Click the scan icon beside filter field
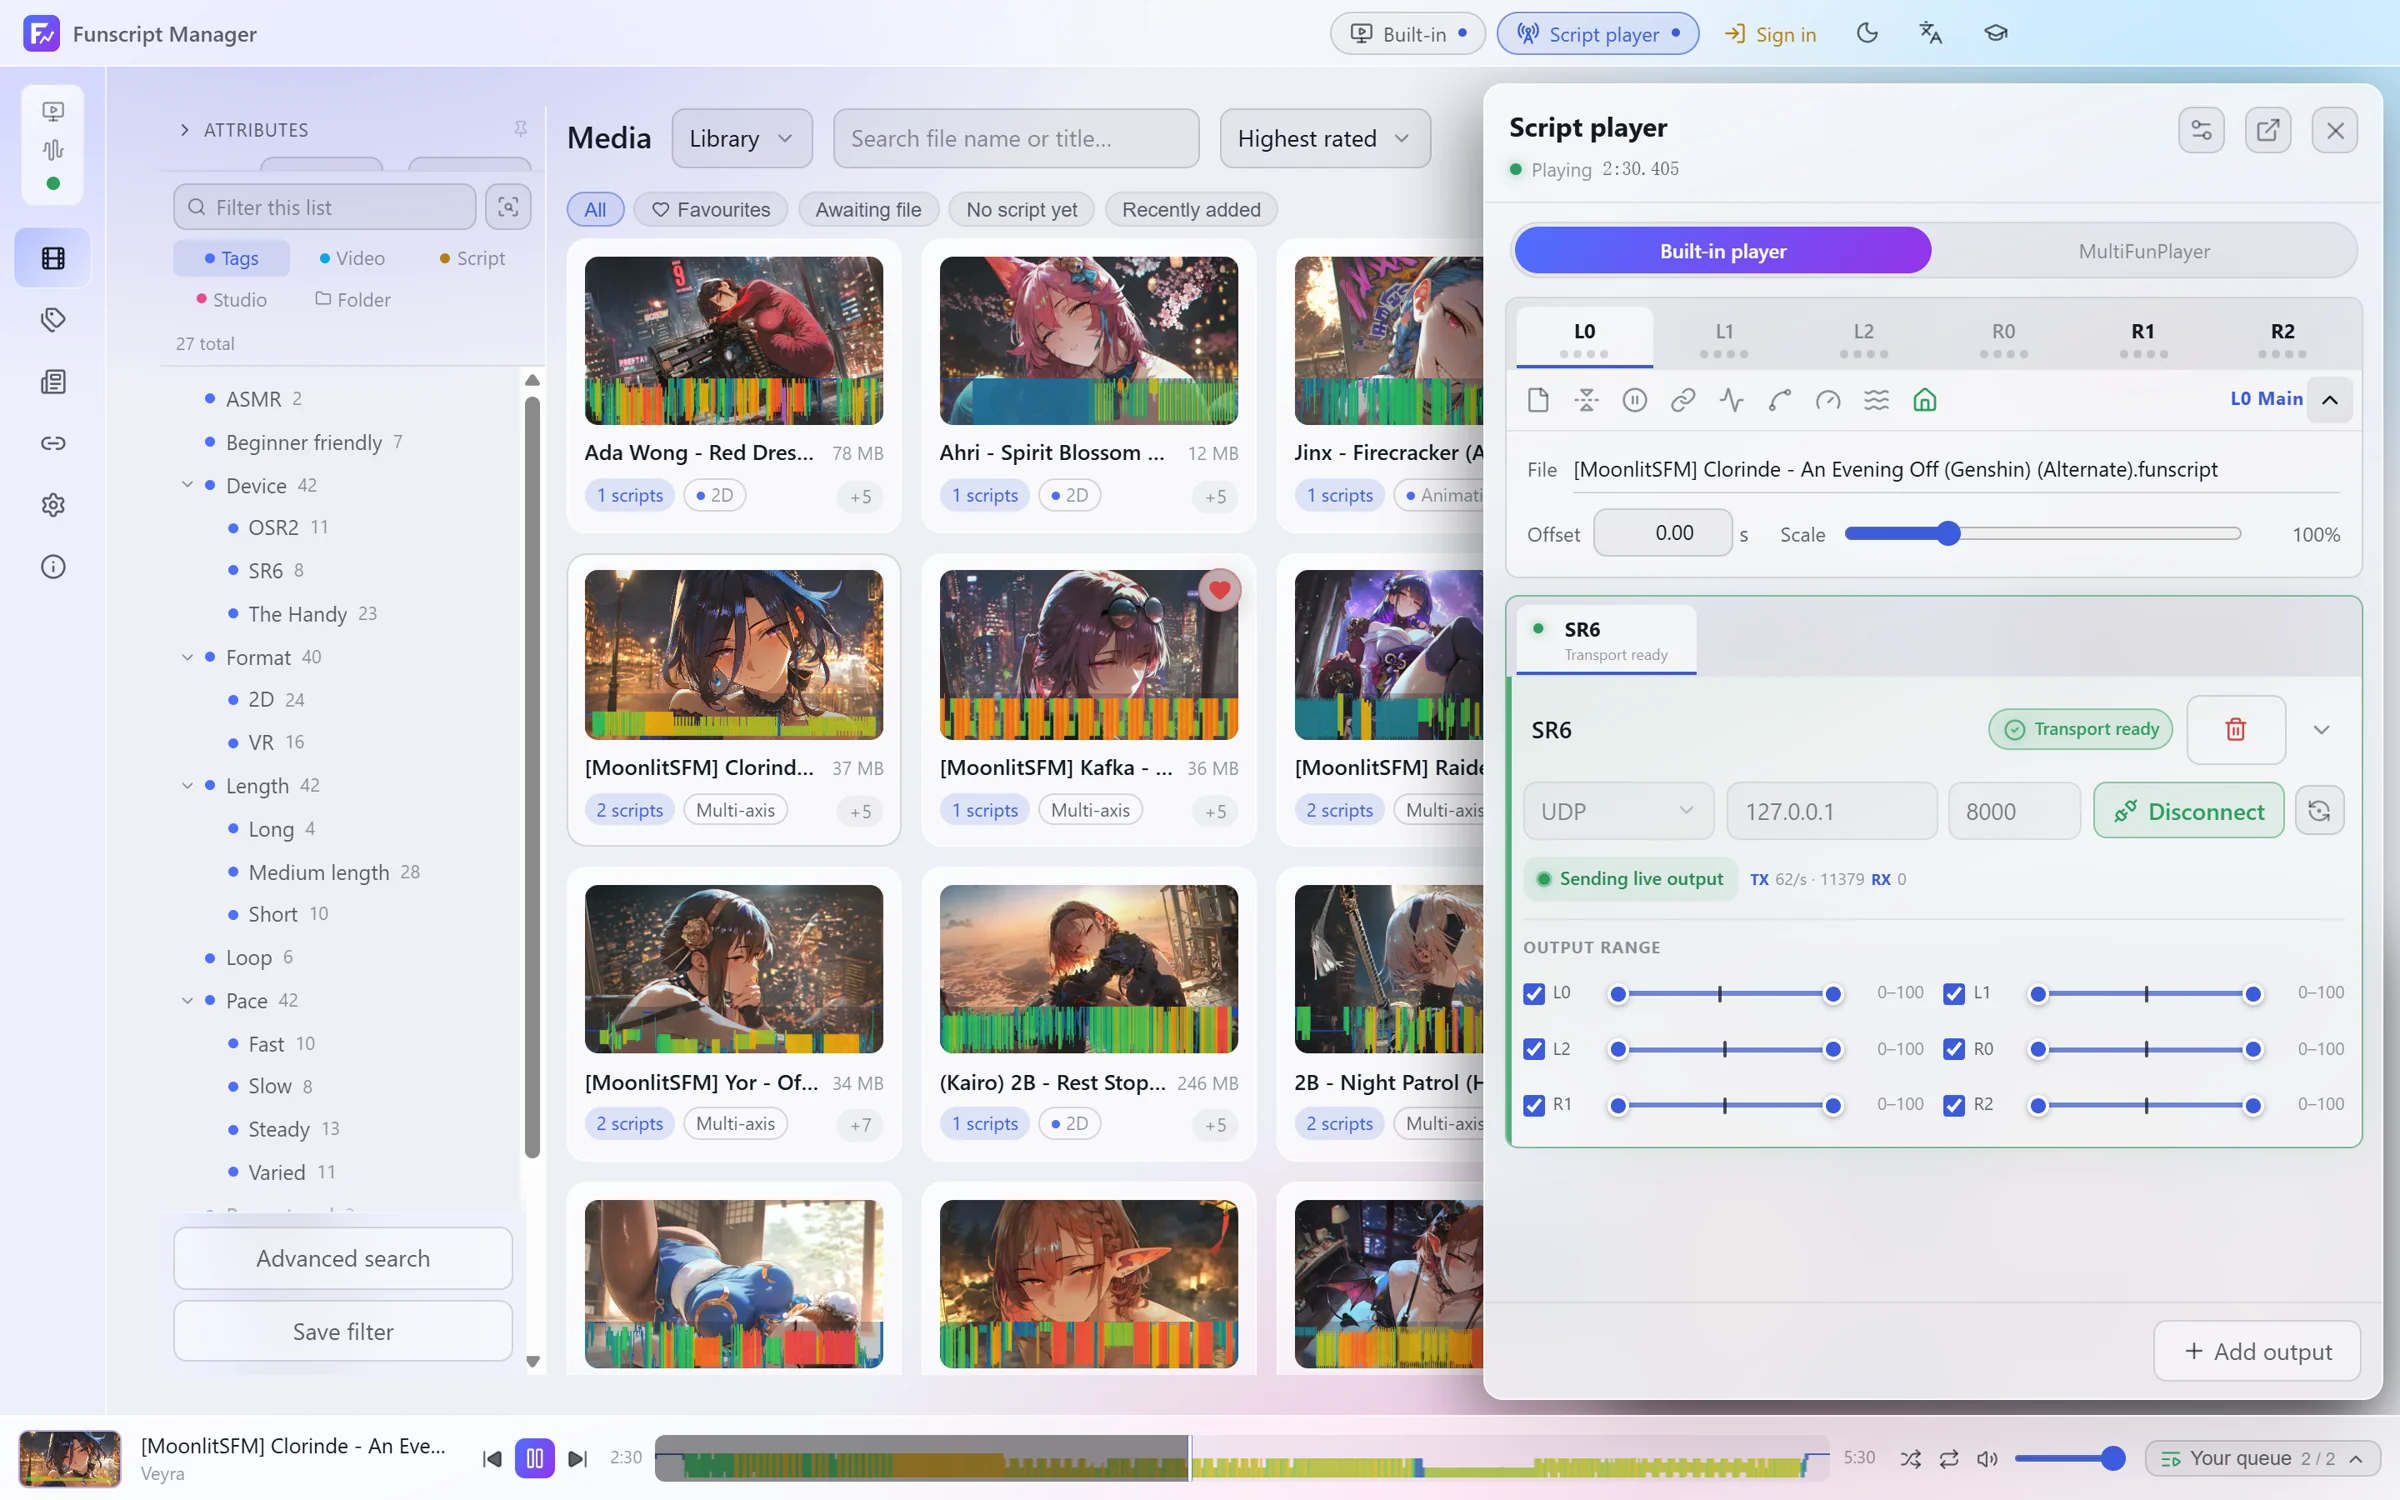Screen dimensions: 2400x1500 pos(508,207)
